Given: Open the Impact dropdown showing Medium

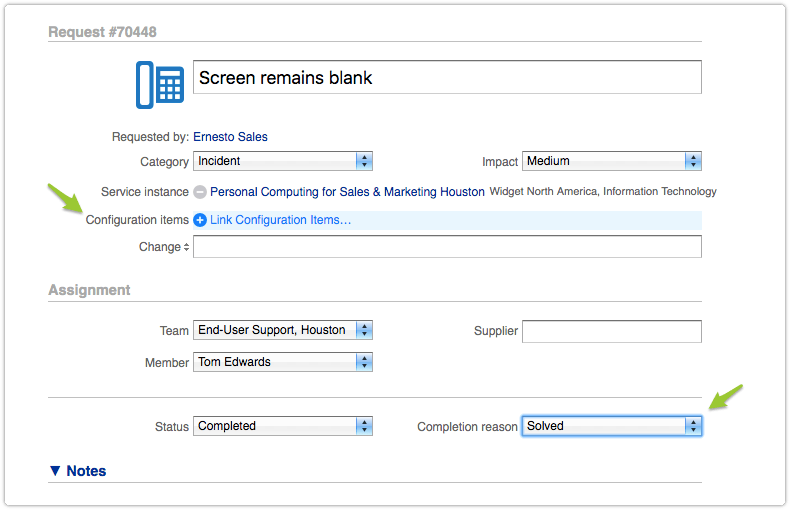Looking at the screenshot, I should (612, 161).
